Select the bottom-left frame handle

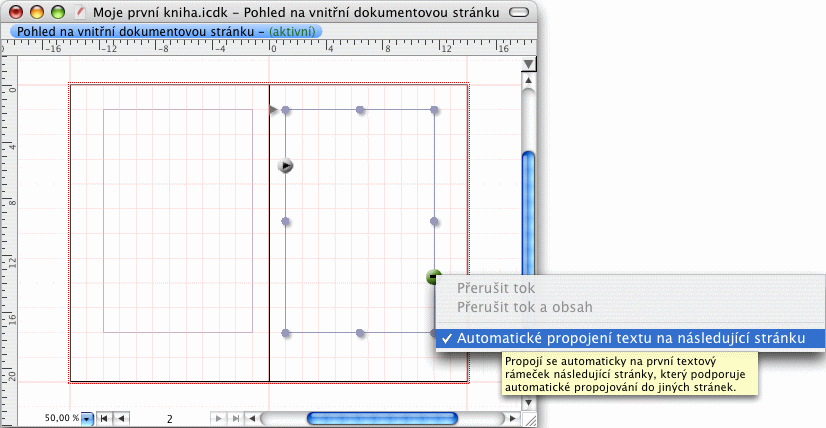(x=286, y=333)
